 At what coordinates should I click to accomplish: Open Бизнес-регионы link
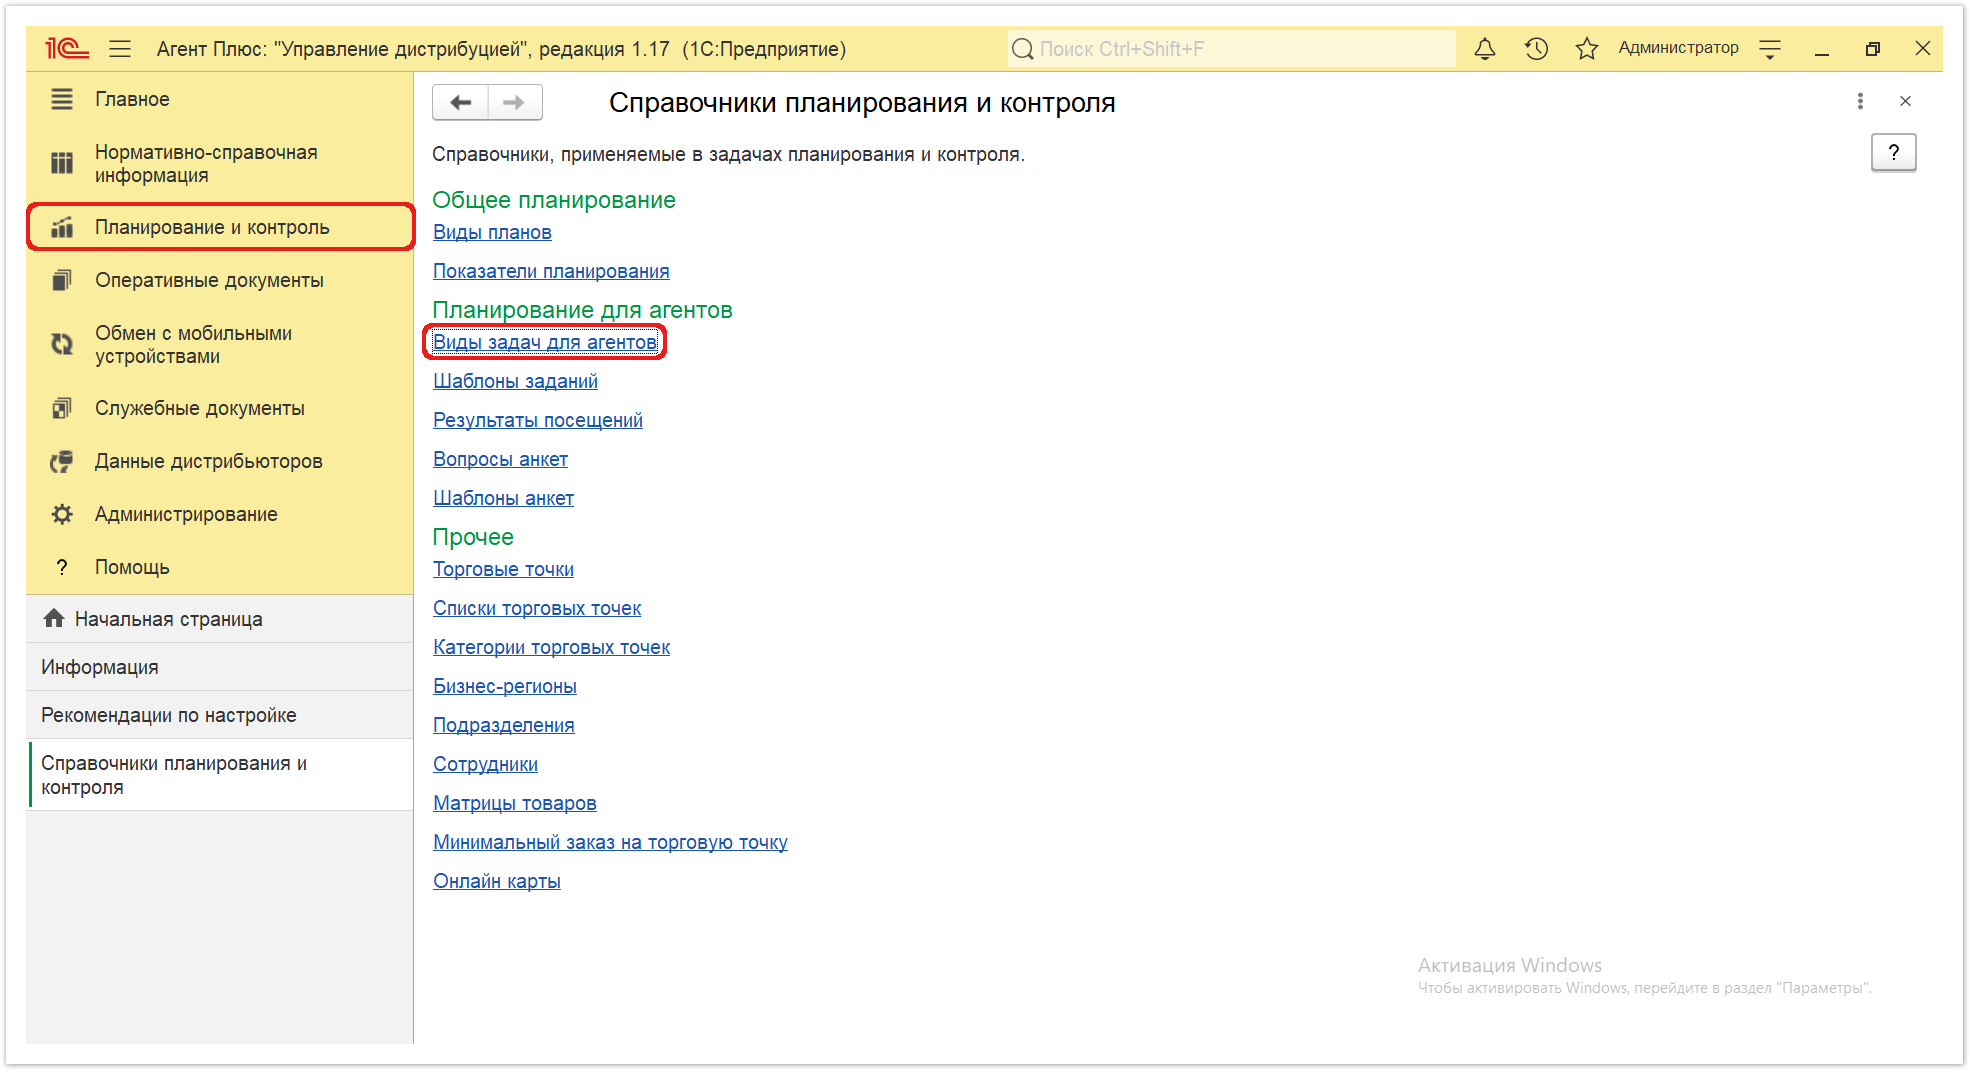(505, 686)
